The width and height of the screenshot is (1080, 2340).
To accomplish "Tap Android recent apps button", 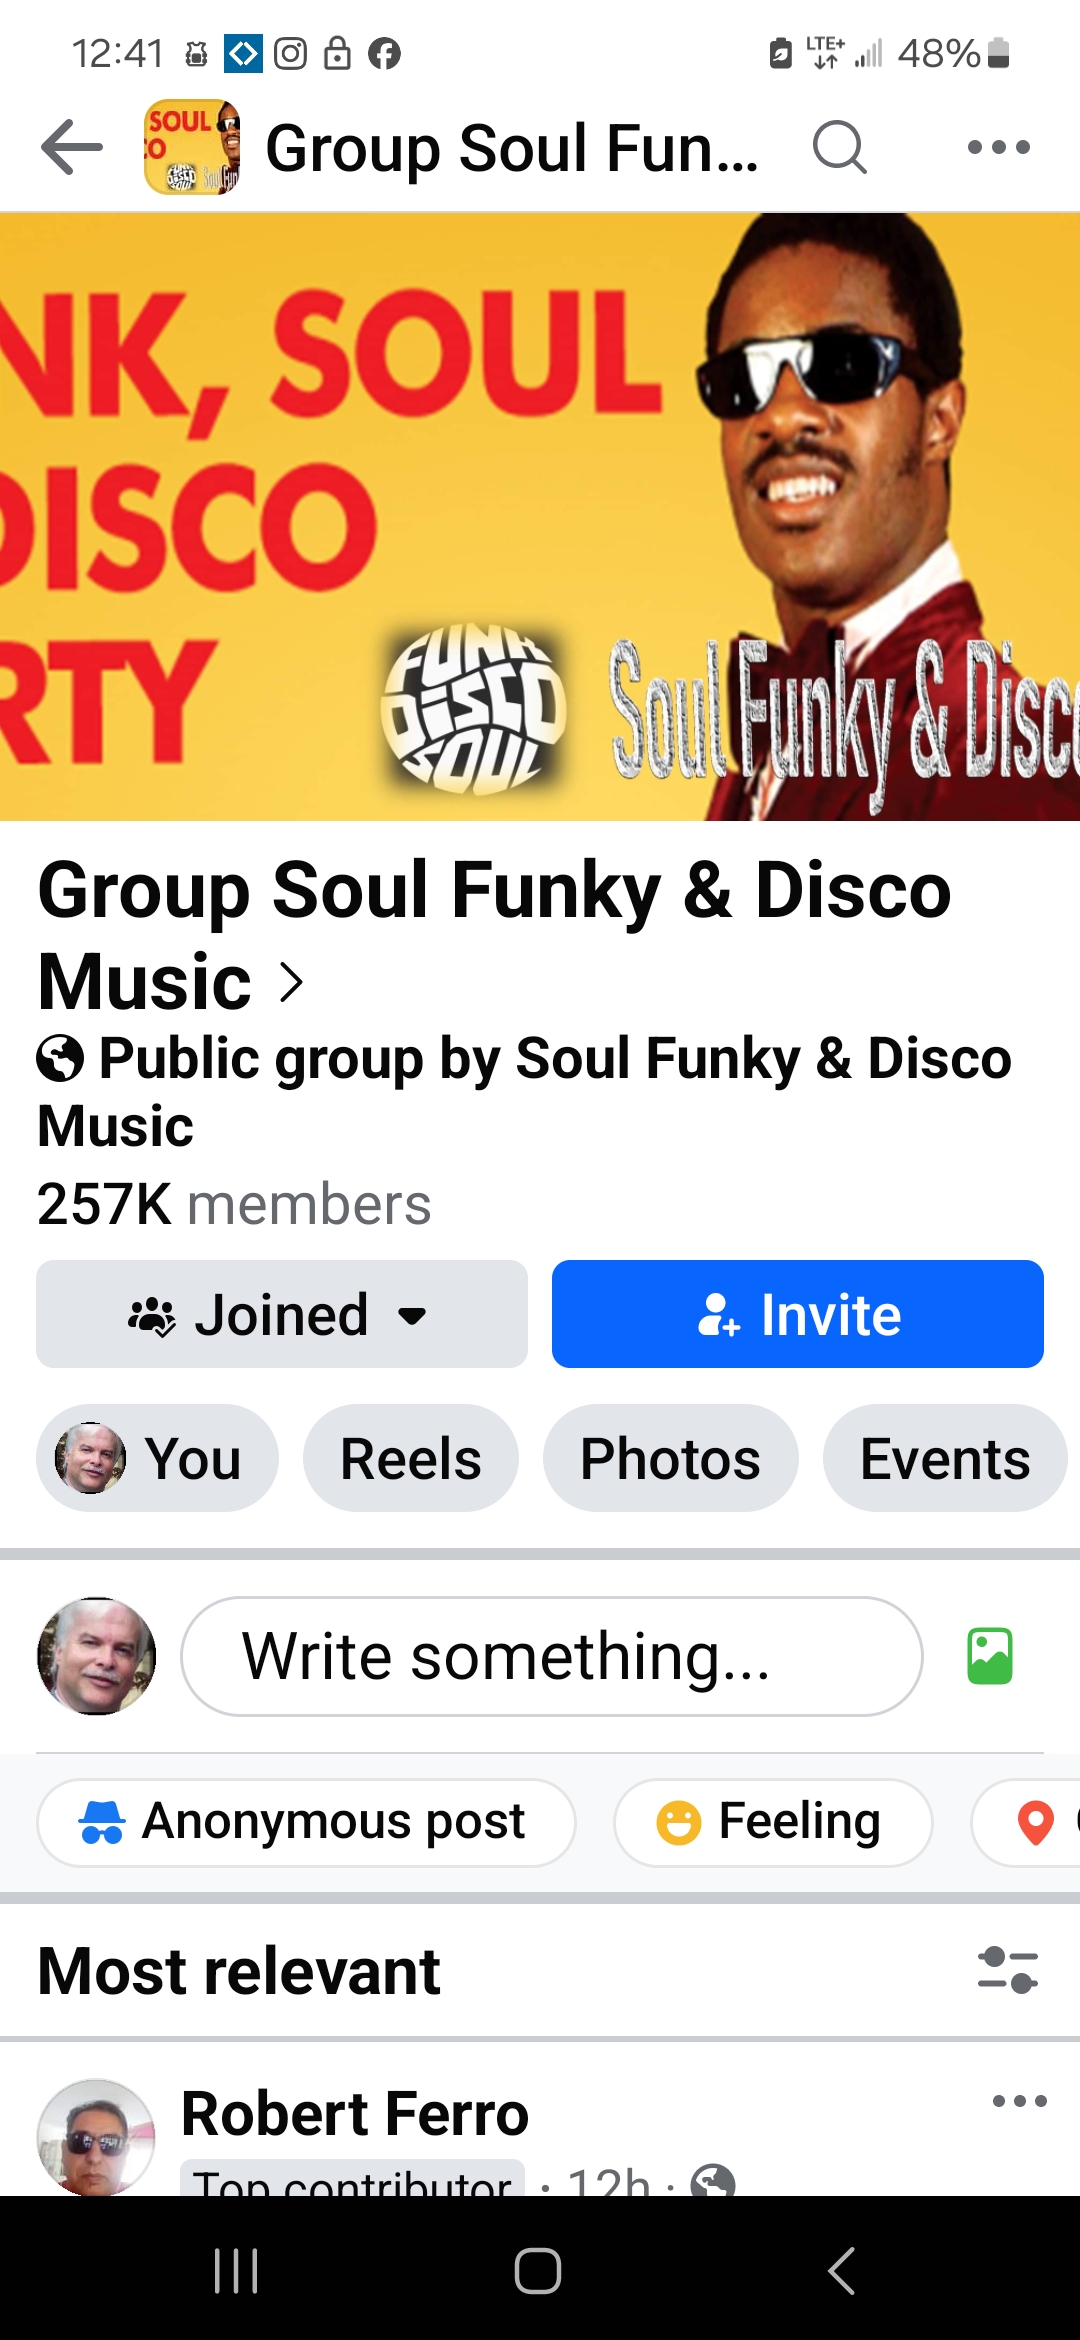I will (x=236, y=2270).
